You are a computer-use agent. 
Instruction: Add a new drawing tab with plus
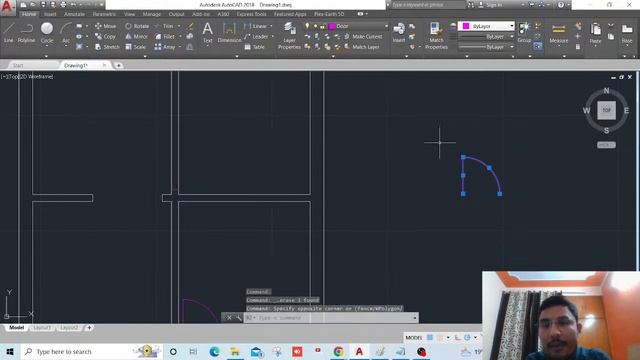[x=118, y=65]
